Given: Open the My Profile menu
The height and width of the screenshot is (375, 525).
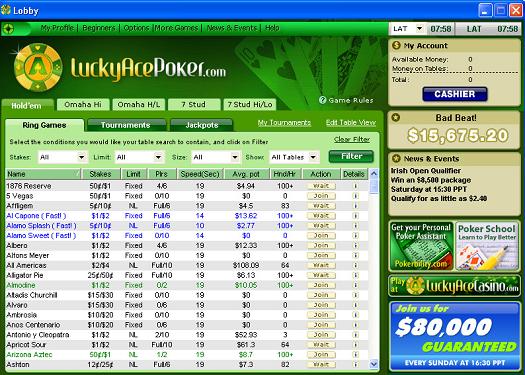Looking at the screenshot, I should pyautogui.click(x=57, y=28).
